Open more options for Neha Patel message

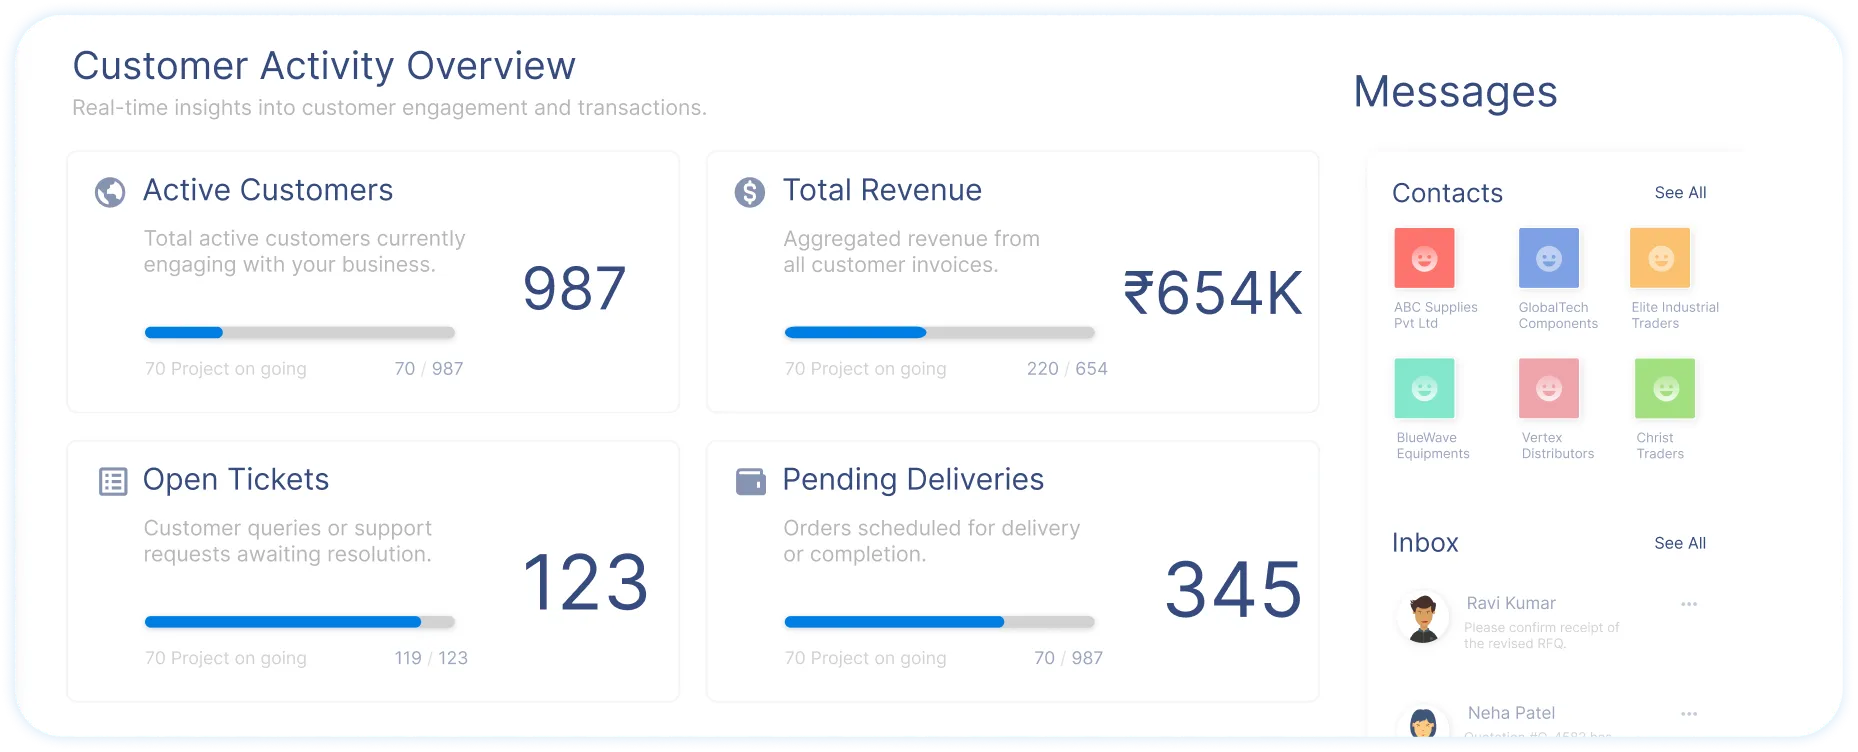[x=1689, y=714]
